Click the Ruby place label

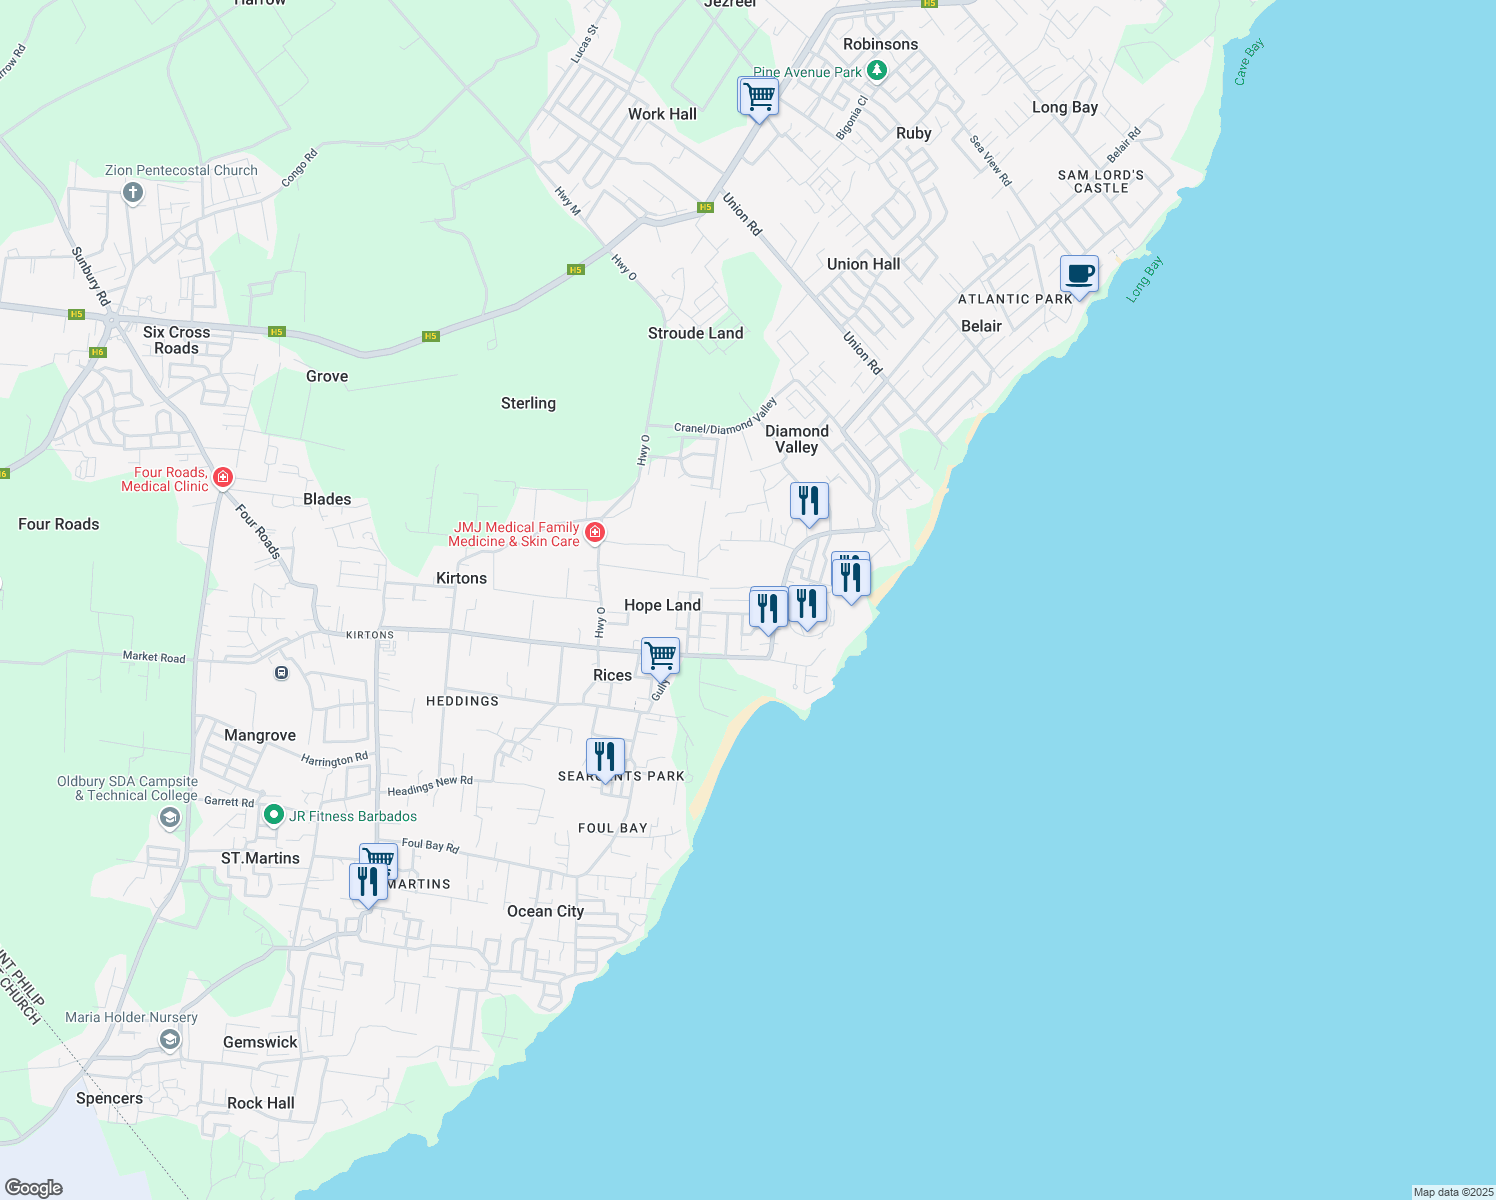pyautogui.click(x=914, y=133)
